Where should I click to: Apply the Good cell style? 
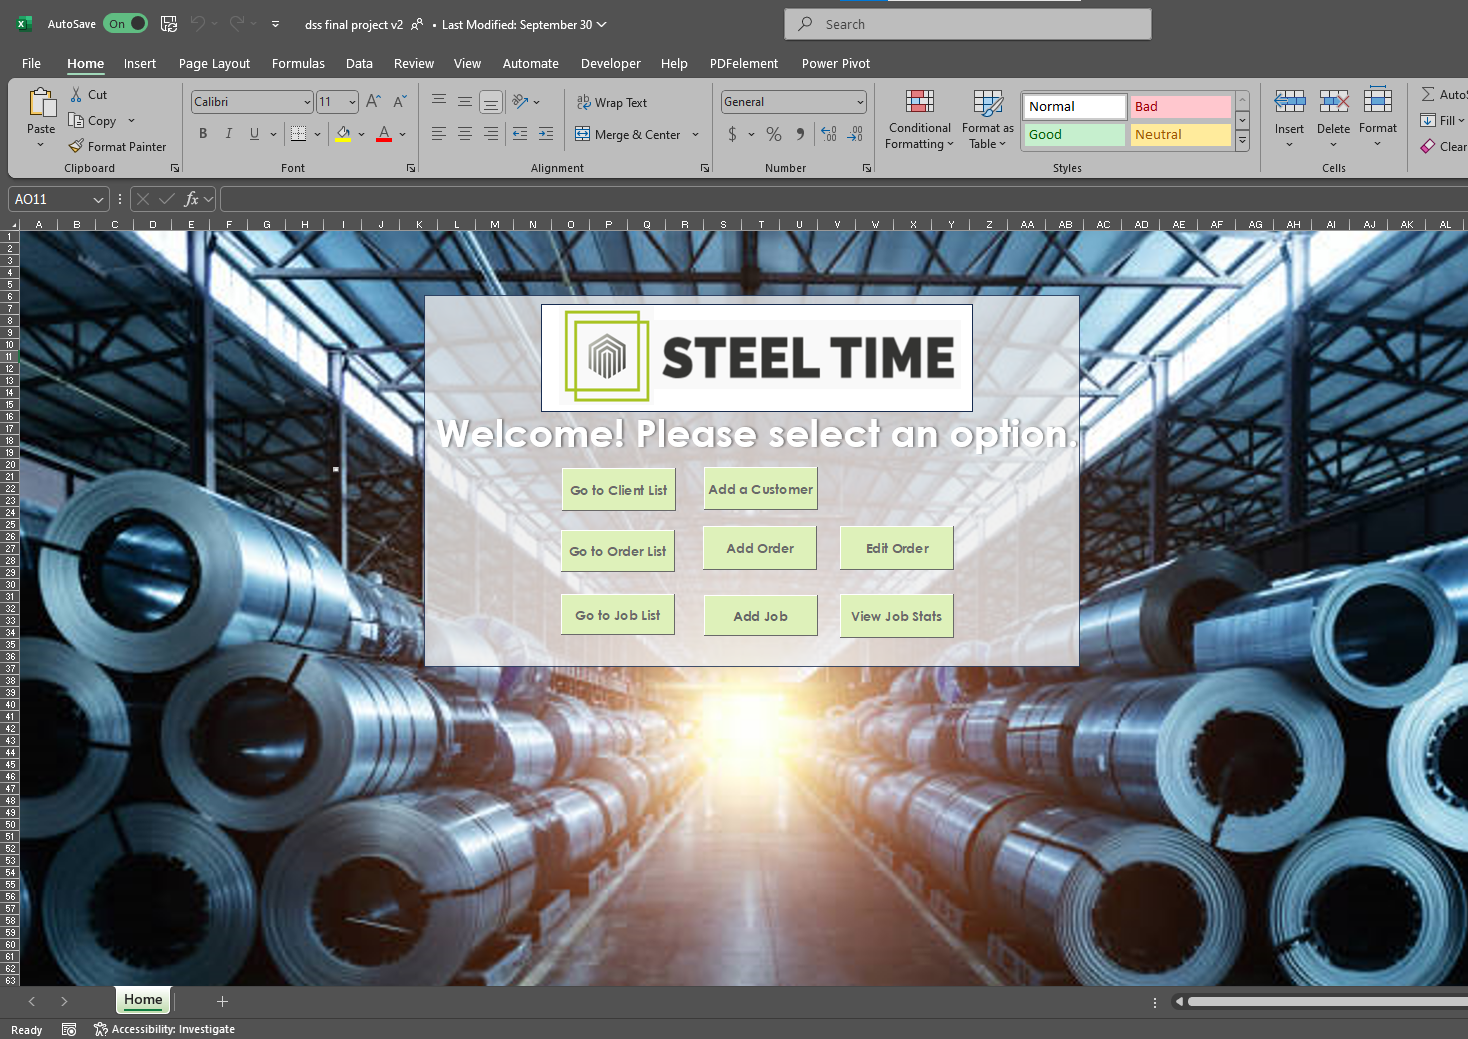1074,134
